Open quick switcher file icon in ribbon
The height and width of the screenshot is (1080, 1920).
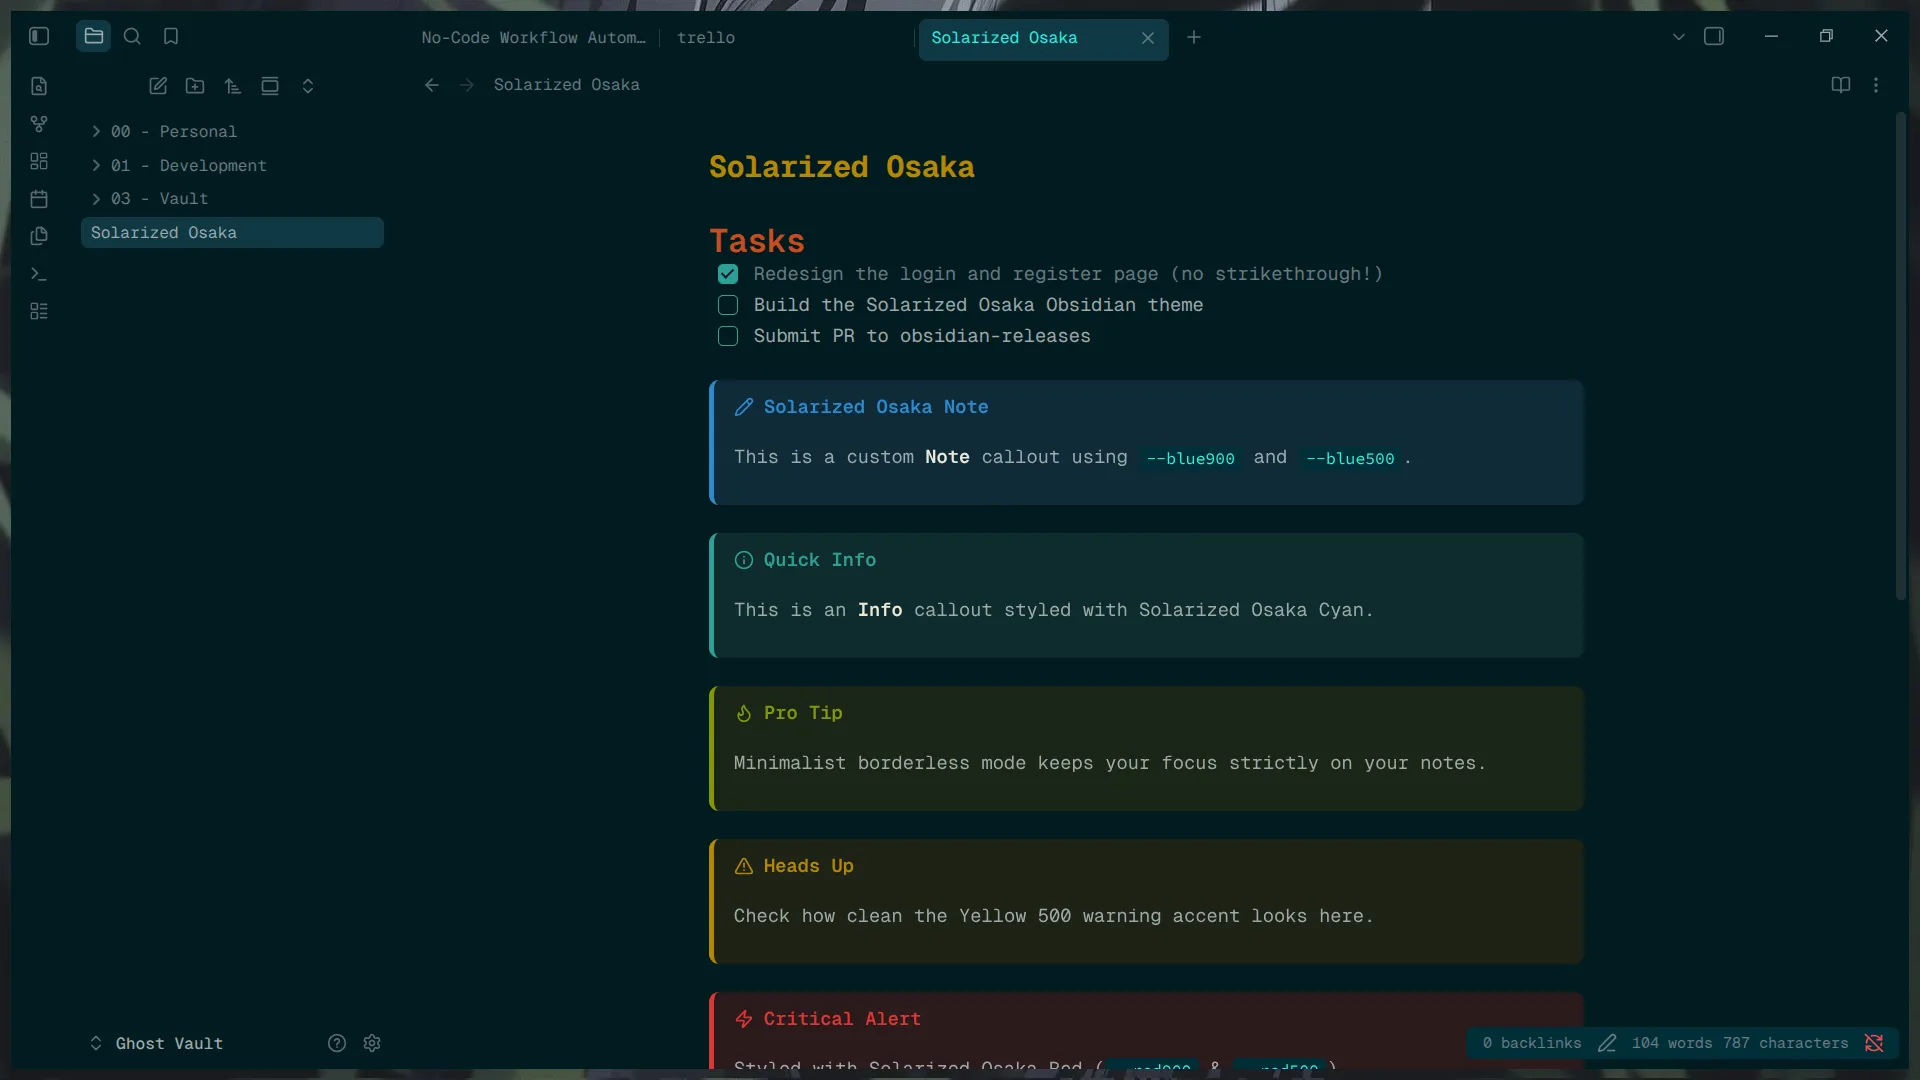tap(39, 86)
